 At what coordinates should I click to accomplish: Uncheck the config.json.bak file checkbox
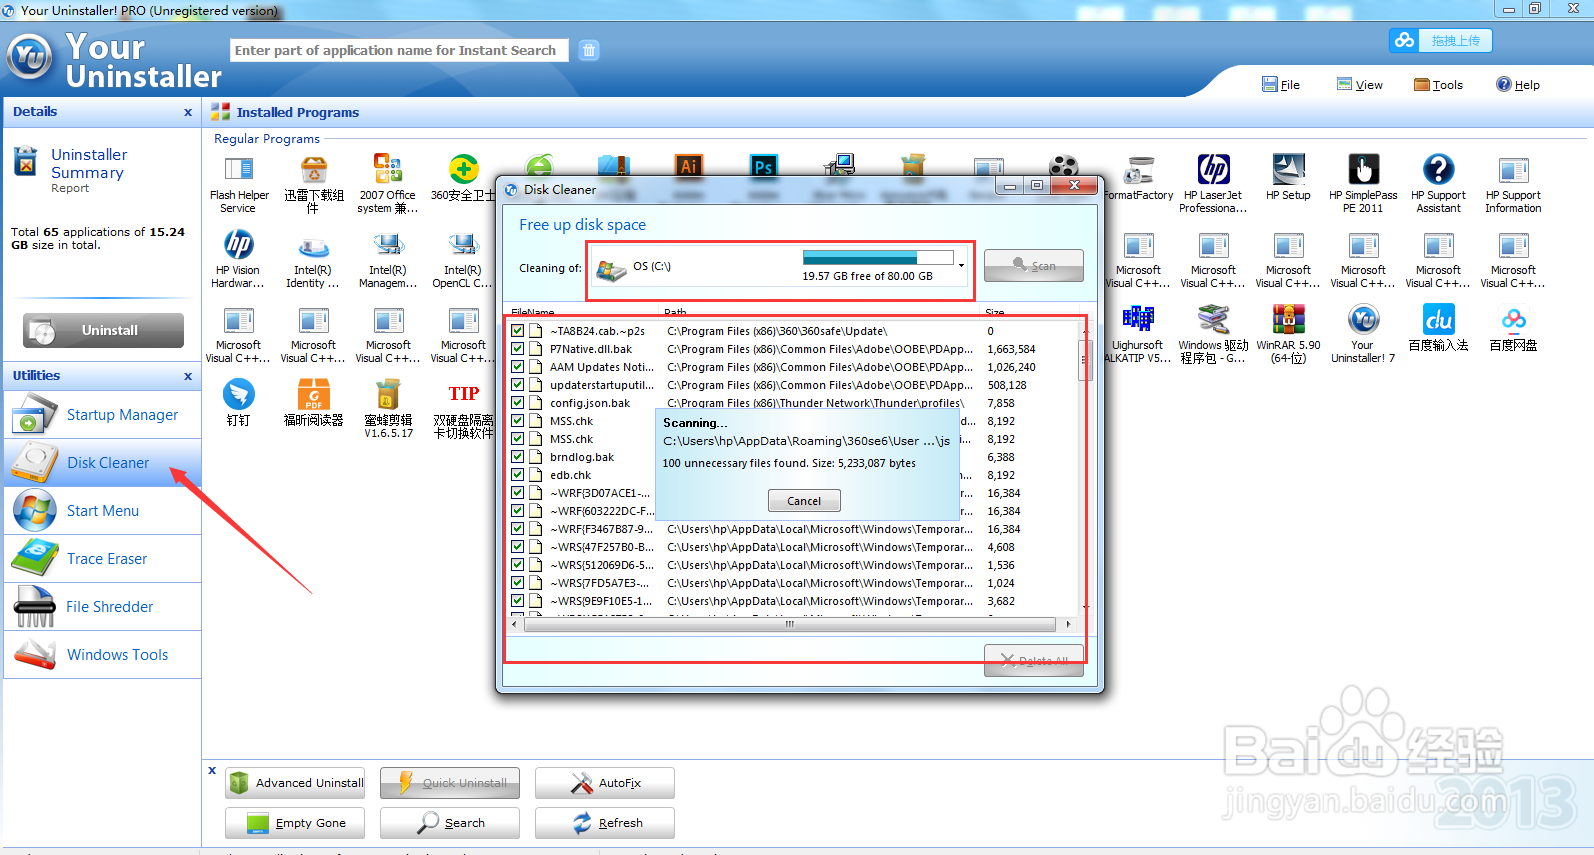coord(517,403)
